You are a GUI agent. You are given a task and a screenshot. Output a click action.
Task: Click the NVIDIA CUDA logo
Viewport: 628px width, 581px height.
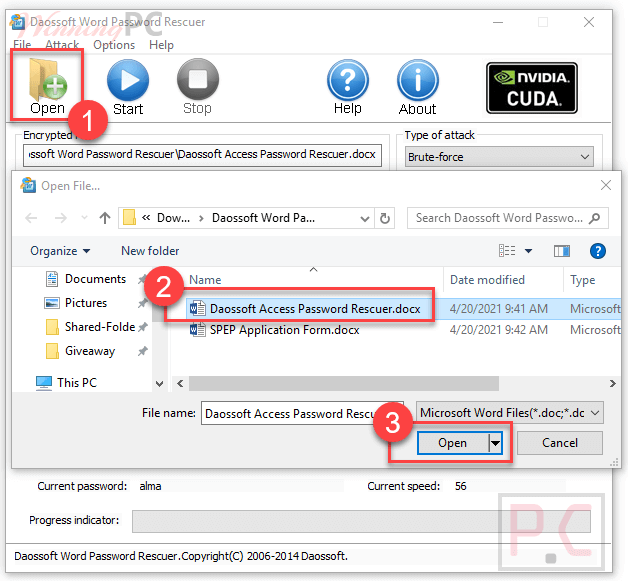point(532,88)
